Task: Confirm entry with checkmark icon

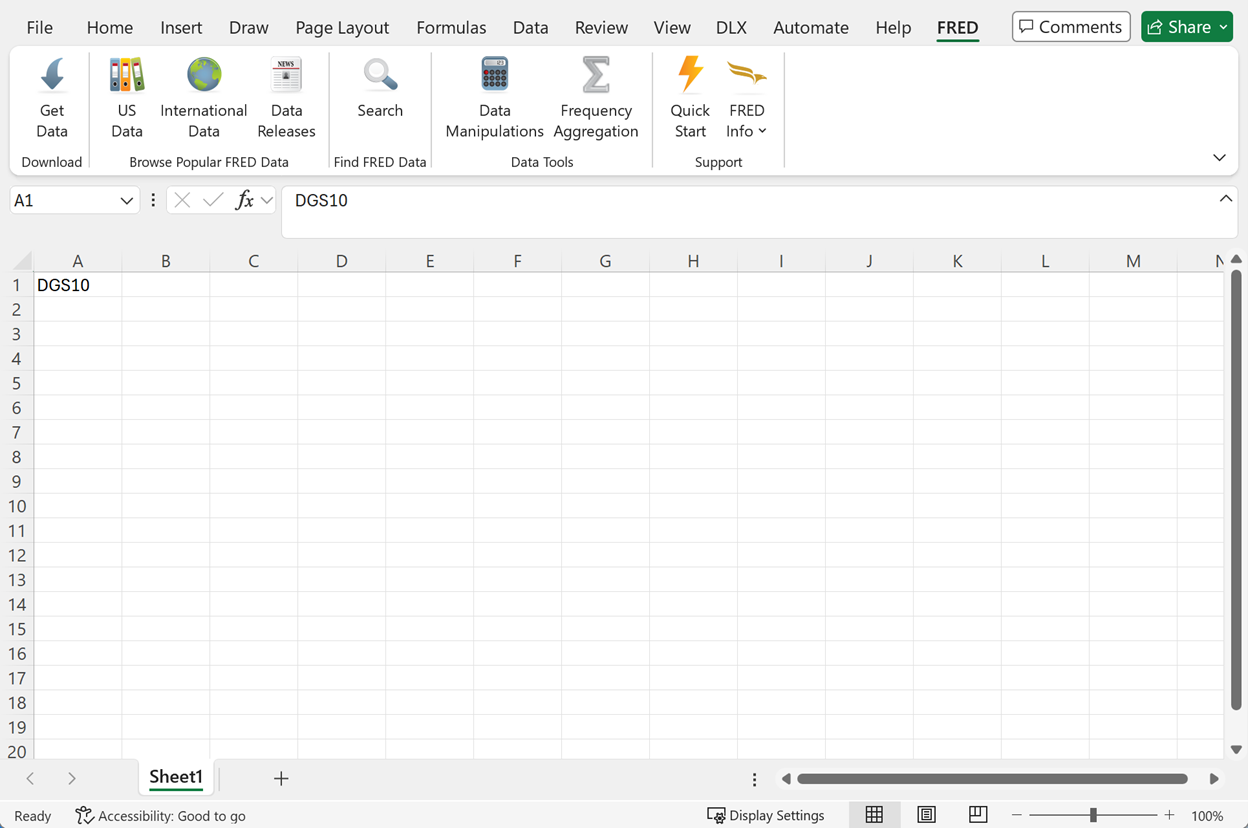Action: pos(213,201)
